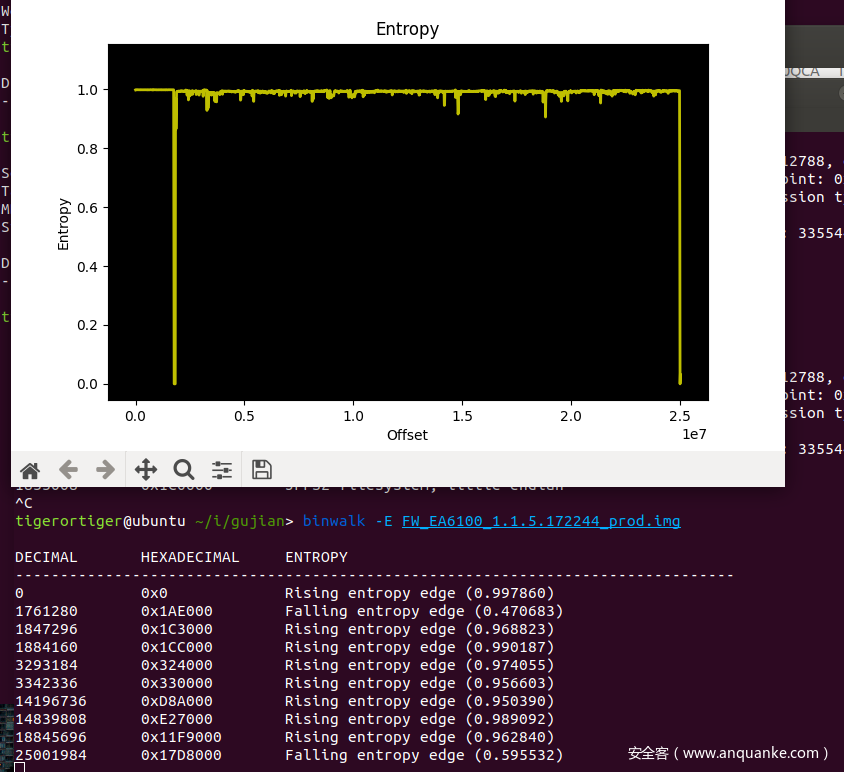Click the underlined FW_EA6100 firmware file name
This screenshot has width=844, height=772.
(541, 521)
